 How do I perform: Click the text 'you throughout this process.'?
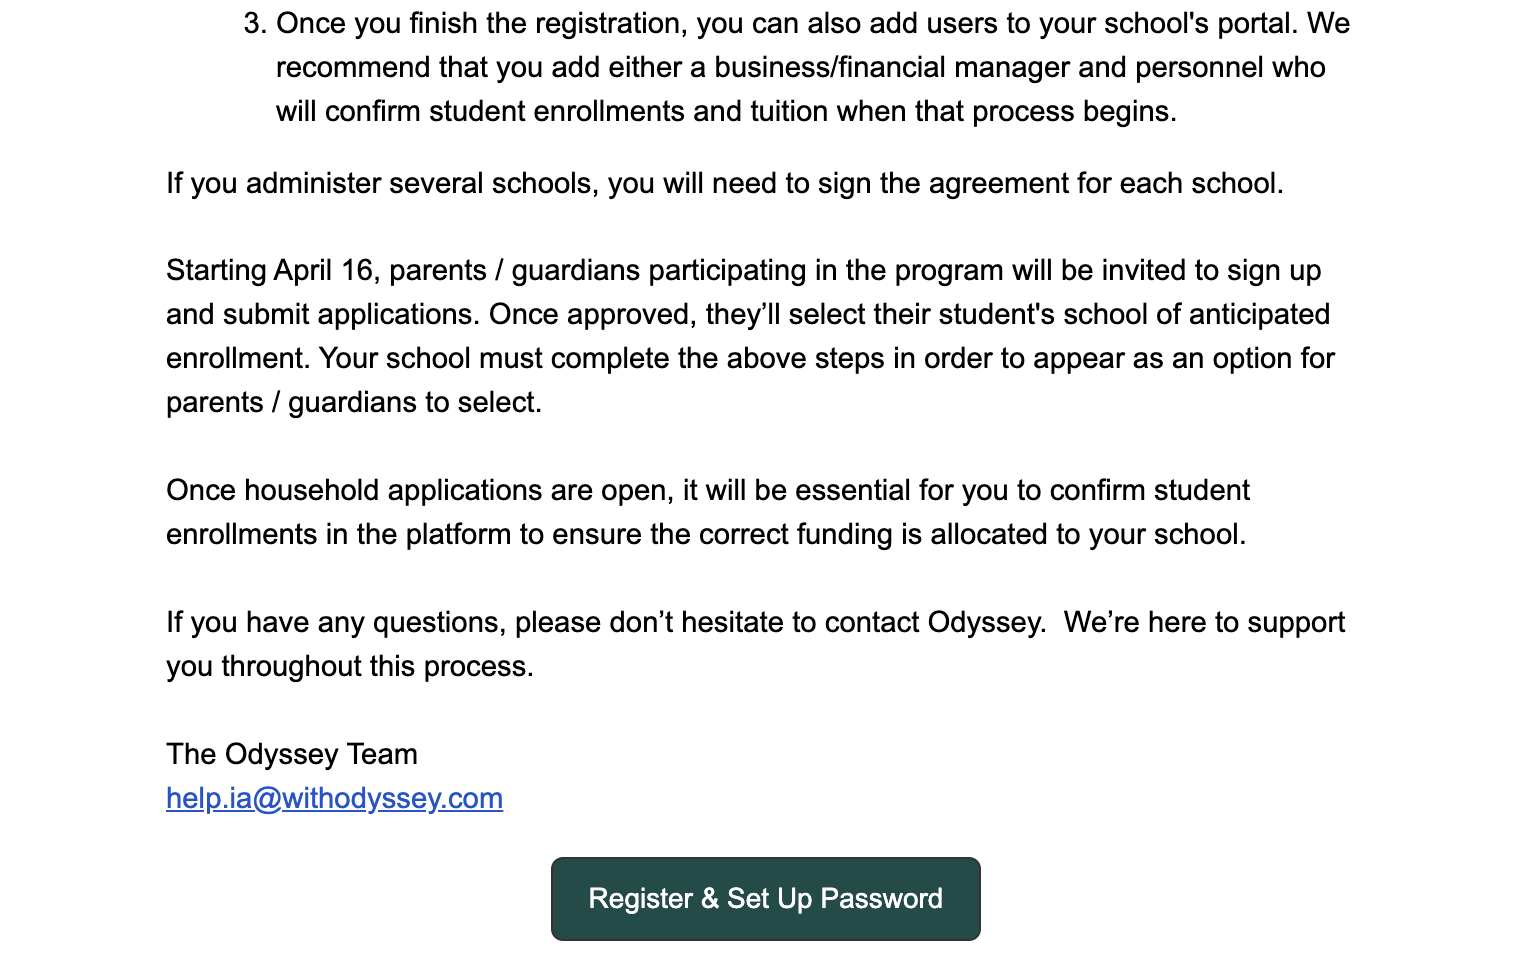[x=350, y=666]
